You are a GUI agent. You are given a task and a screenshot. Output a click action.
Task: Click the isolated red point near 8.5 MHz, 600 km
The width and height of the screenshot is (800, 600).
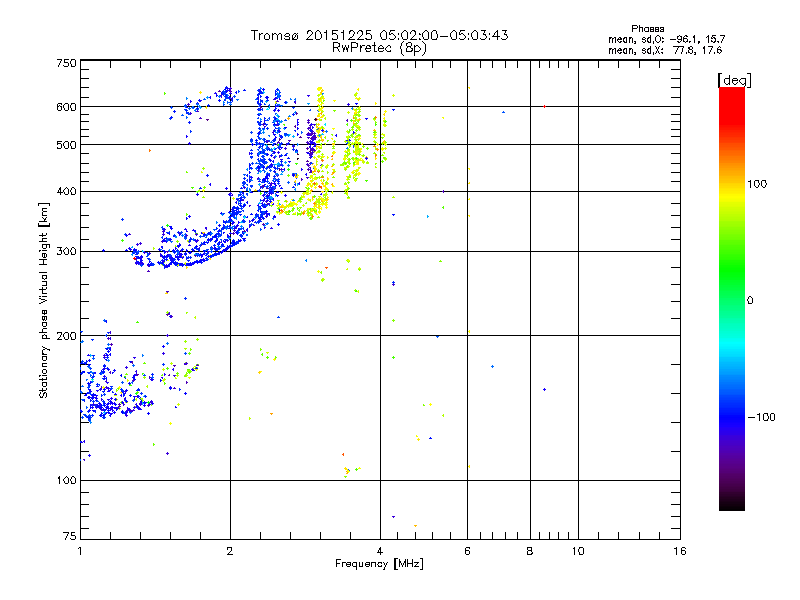545,107
